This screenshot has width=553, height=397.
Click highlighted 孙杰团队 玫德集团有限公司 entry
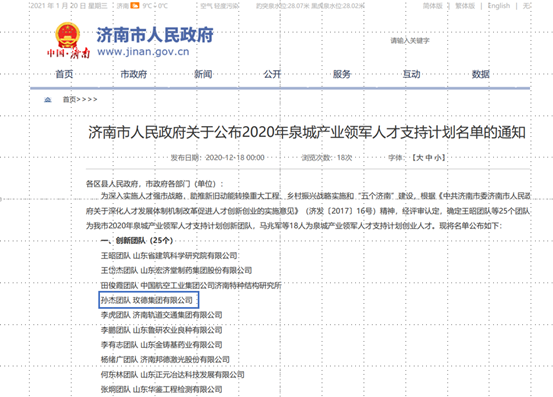(148, 300)
